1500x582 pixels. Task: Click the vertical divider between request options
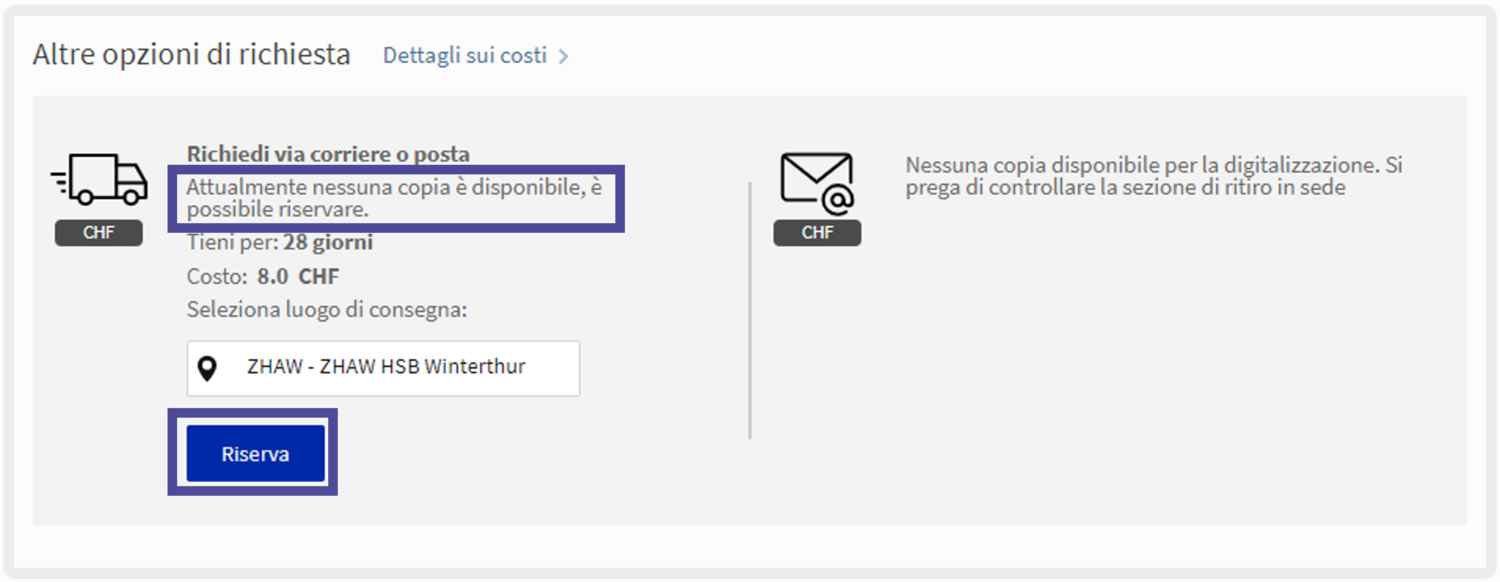coord(749,310)
